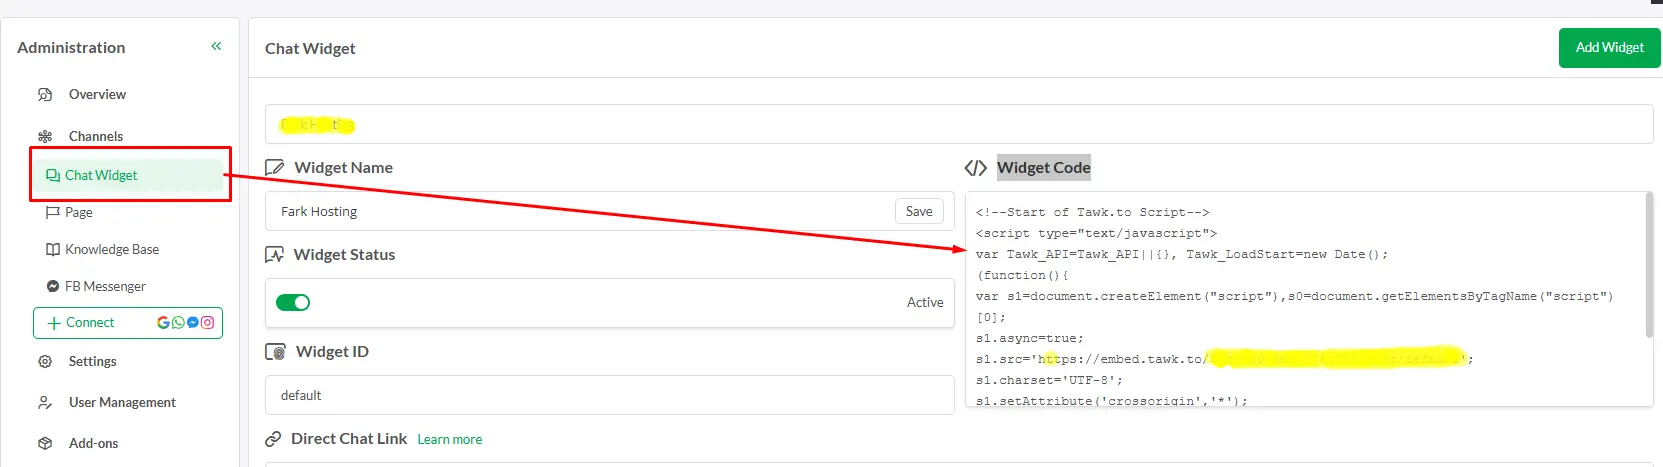Save the widget name
The image size is (1663, 467).
tap(919, 211)
